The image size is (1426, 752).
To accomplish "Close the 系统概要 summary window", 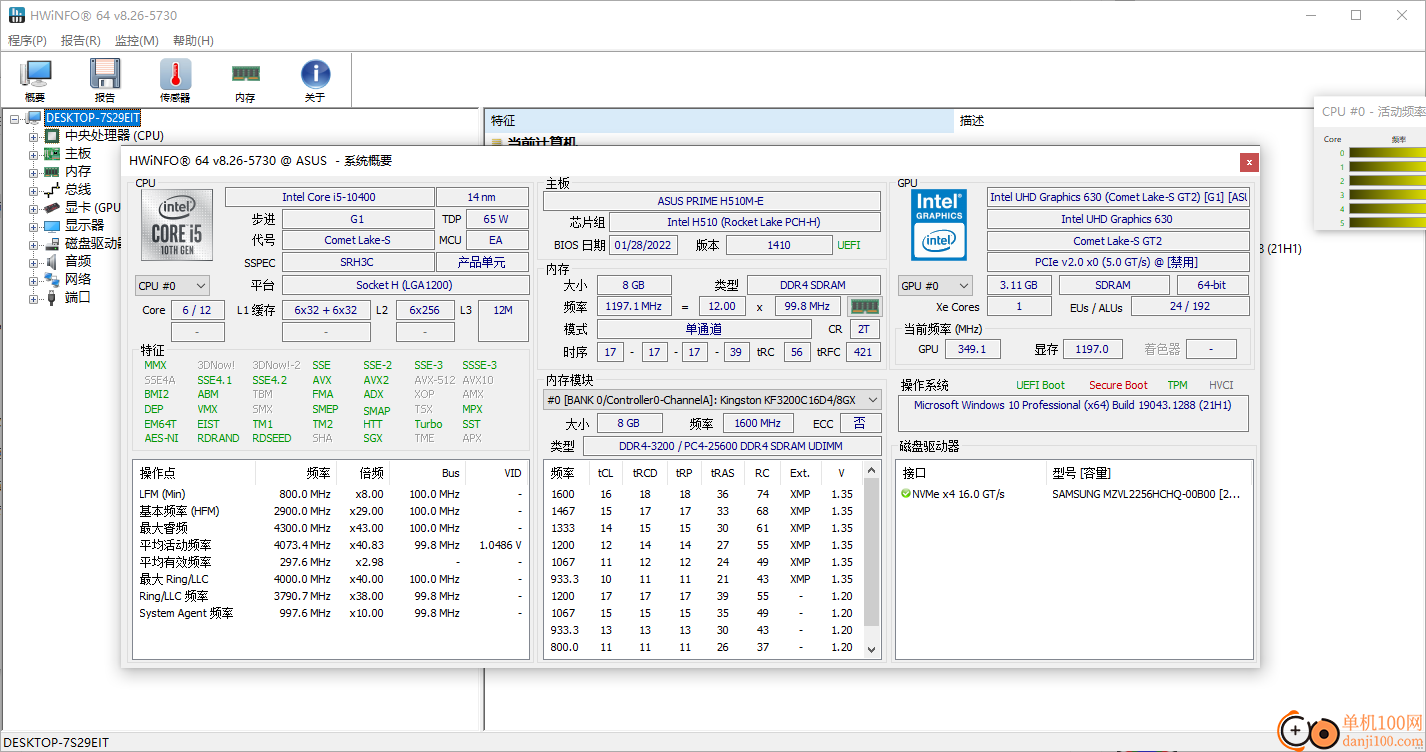I will coord(1249,161).
